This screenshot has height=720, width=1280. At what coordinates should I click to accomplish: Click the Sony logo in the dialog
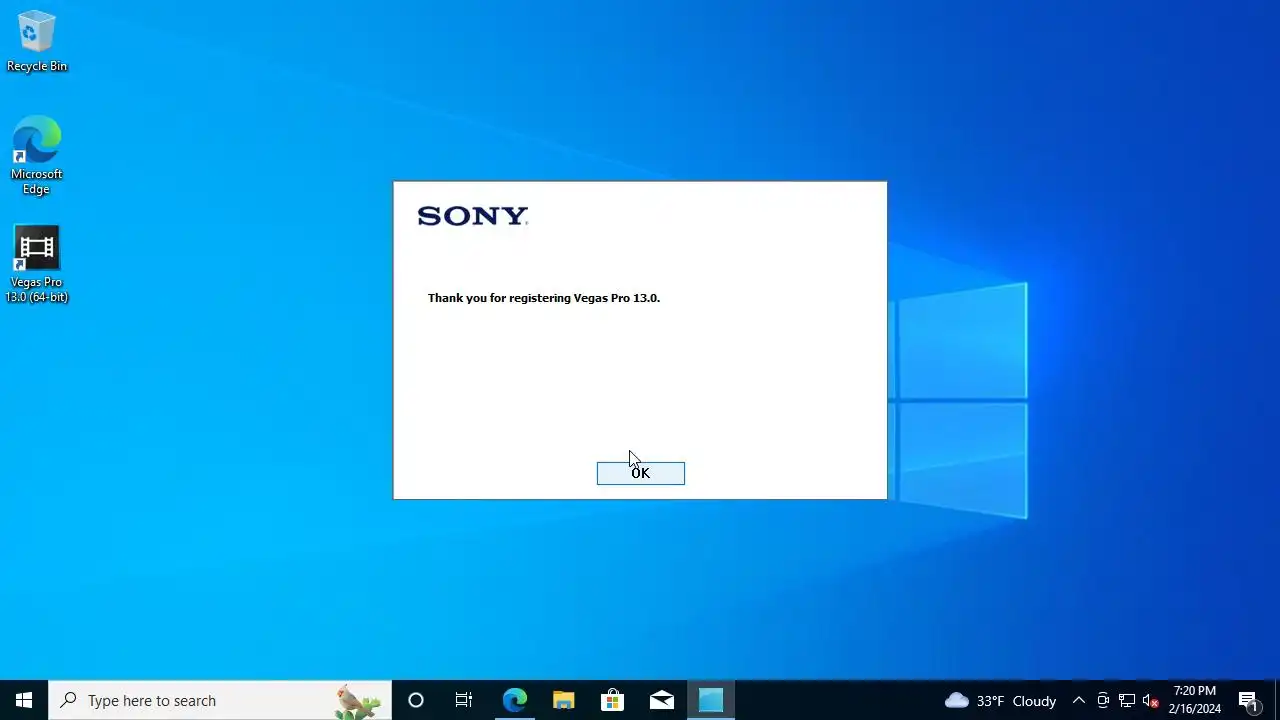click(473, 216)
